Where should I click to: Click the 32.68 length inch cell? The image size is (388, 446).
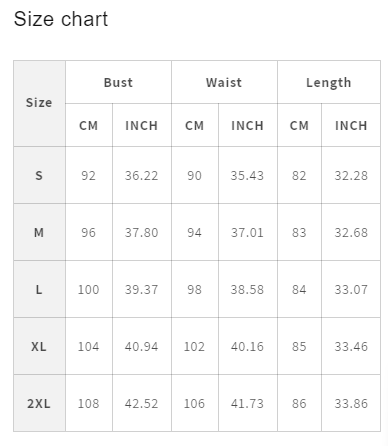tap(351, 232)
